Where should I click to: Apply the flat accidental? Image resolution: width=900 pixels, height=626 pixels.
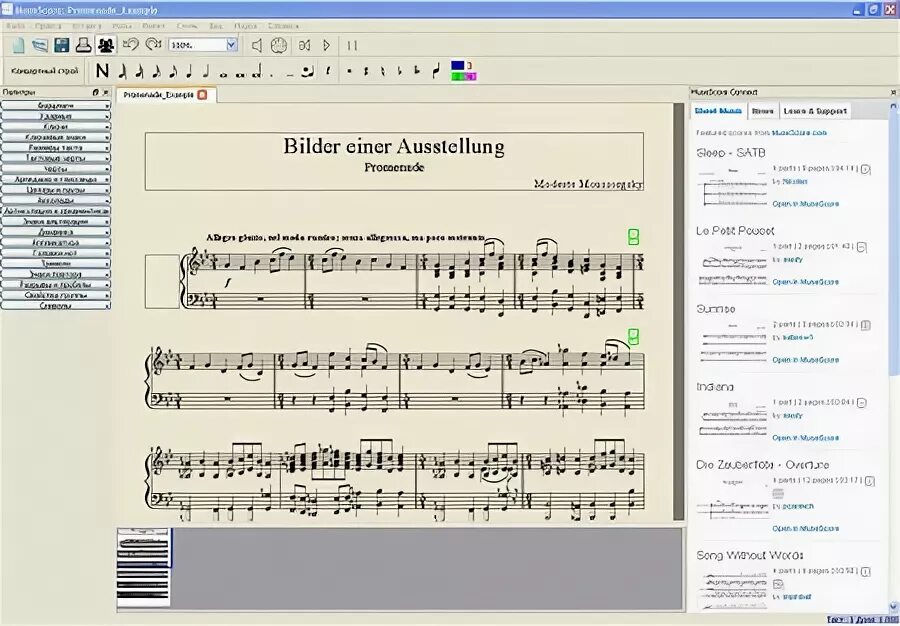400,72
